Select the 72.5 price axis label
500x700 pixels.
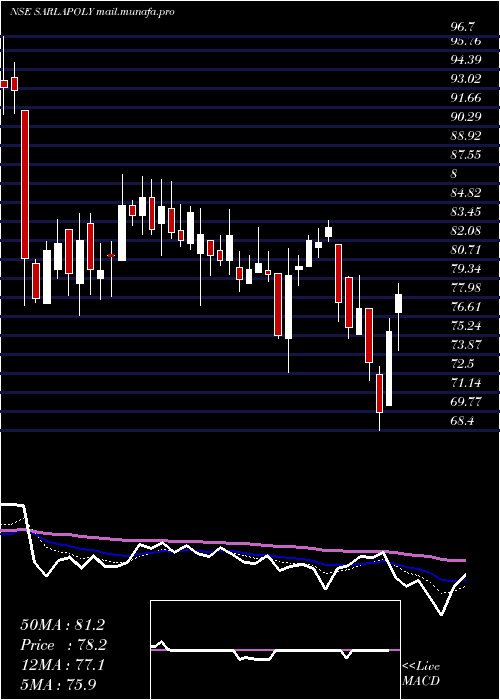(x=462, y=363)
